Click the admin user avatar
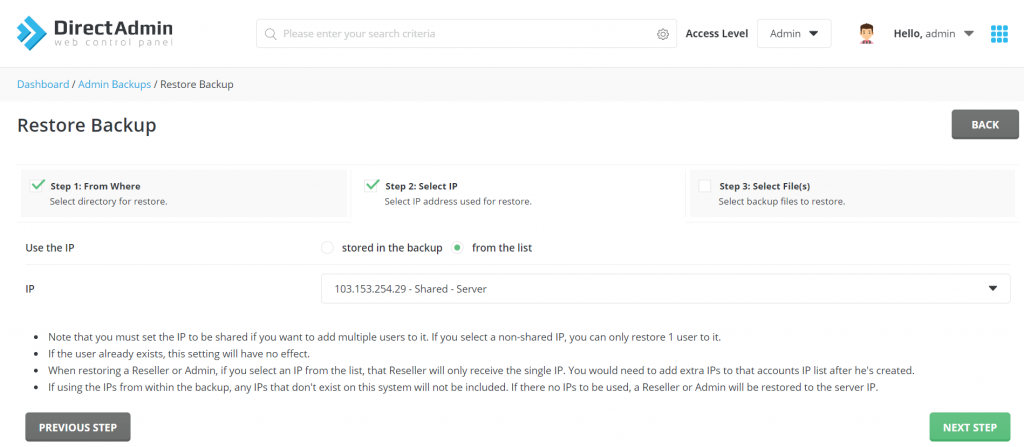This screenshot has height=447, width=1024. [867, 34]
